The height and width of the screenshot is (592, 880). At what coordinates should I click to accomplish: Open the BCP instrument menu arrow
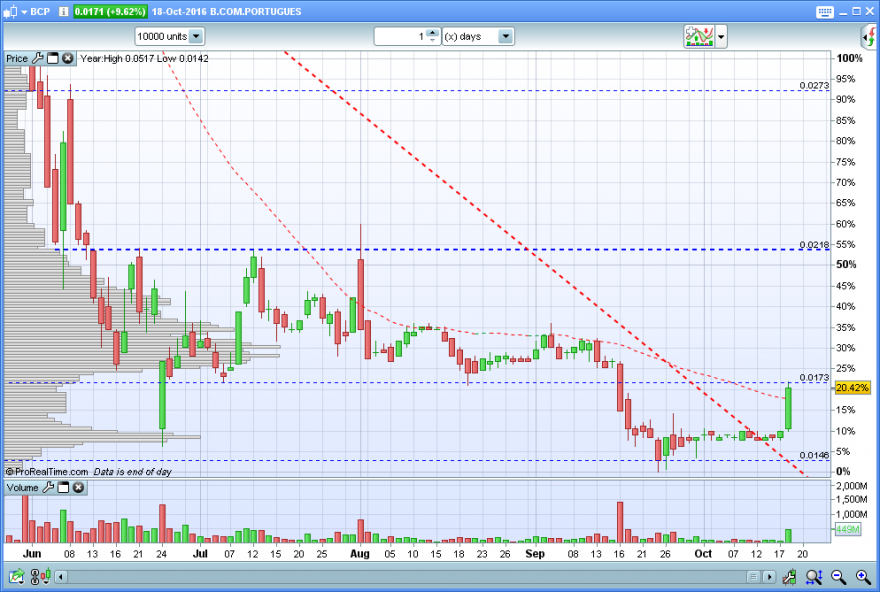(24, 12)
